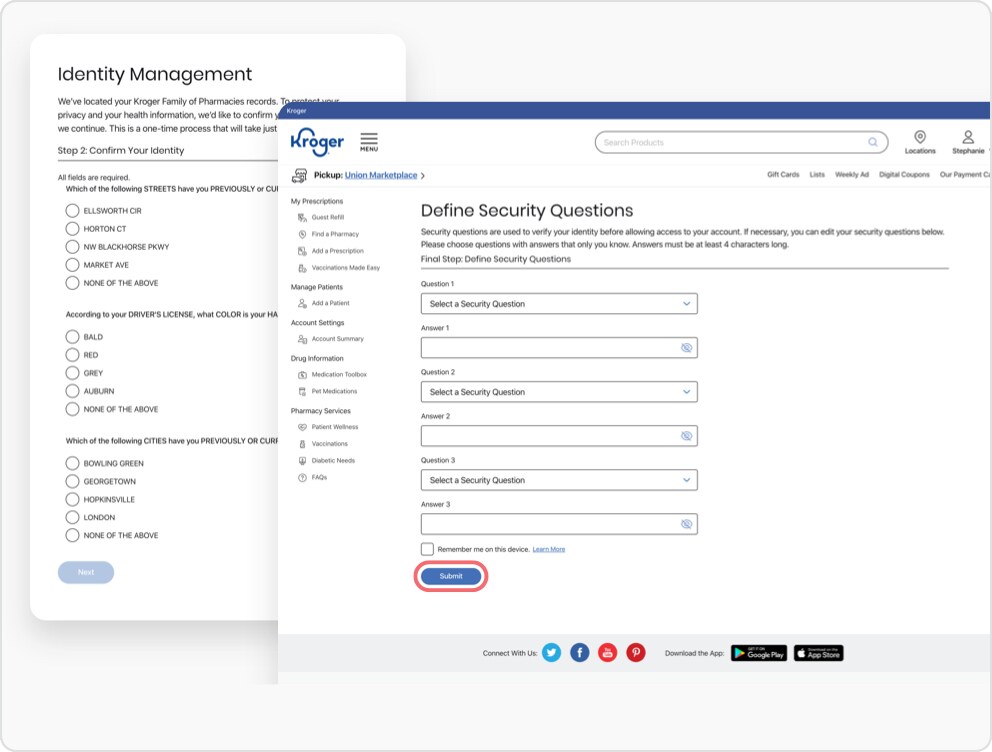Toggle visibility eye for Answer 1
The image size is (992, 752).
(x=686, y=348)
